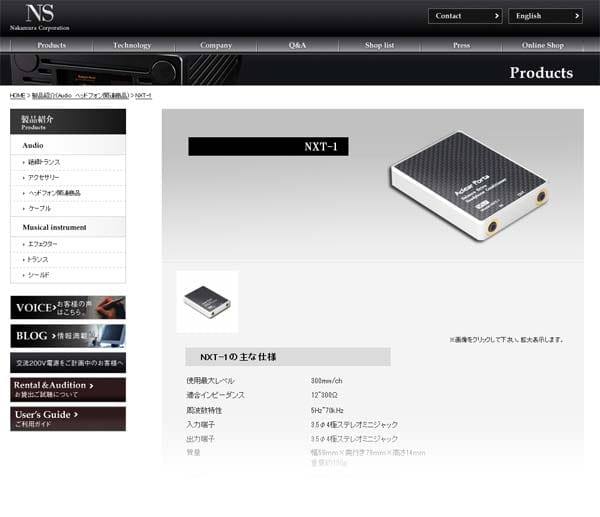Click the NXT-1 breadcrumb link
Image resolution: width=600 pixels, height=517 pixels.
tap(143, 95)
